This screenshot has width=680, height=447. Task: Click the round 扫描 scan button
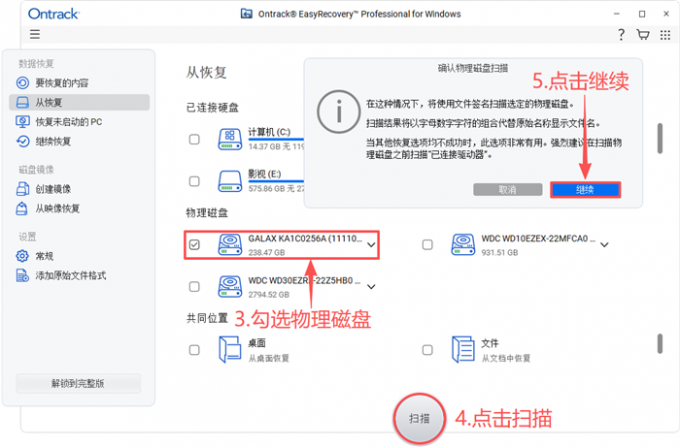pos(419,418)
